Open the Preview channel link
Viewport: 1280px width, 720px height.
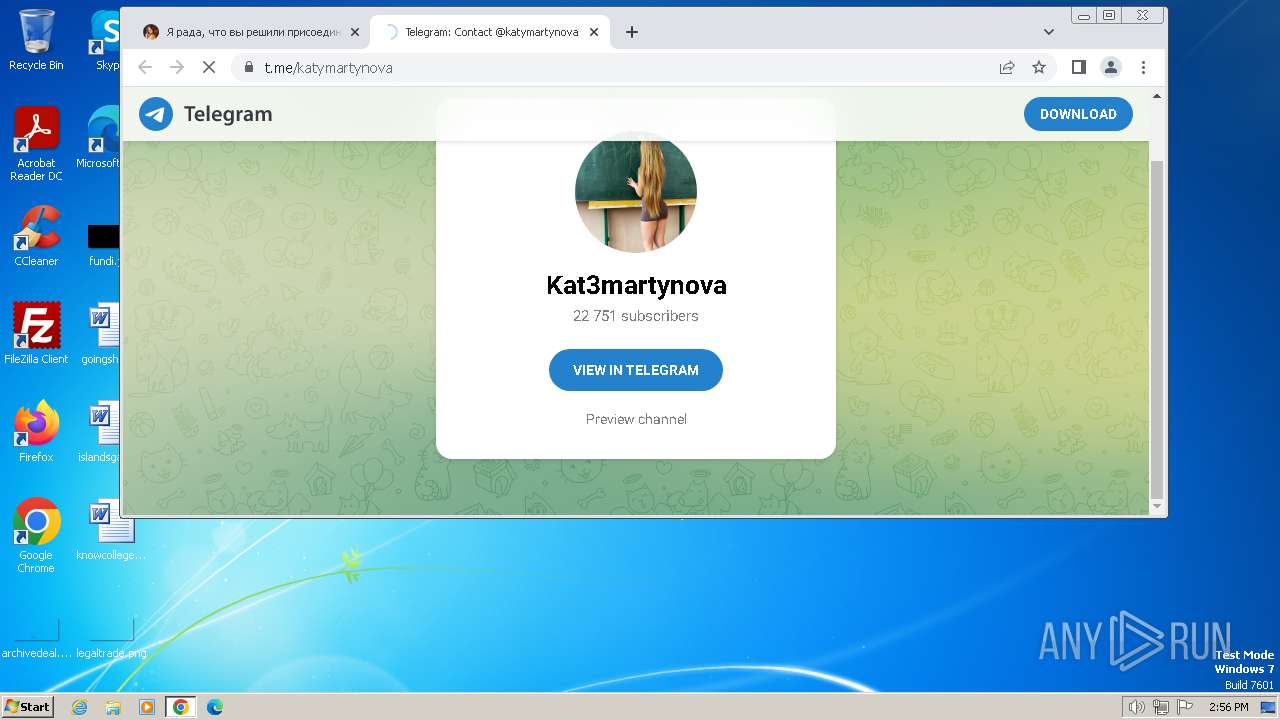[636, 419]
